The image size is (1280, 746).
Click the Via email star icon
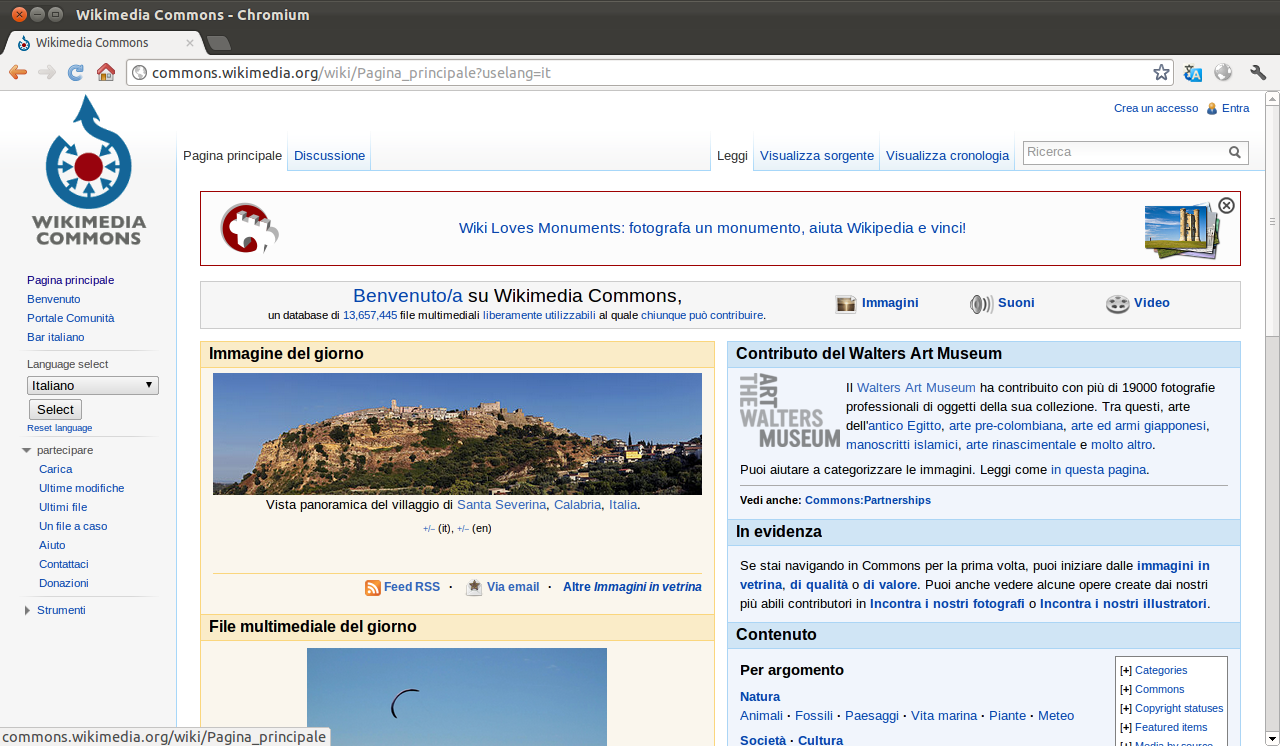coord(474,587)
